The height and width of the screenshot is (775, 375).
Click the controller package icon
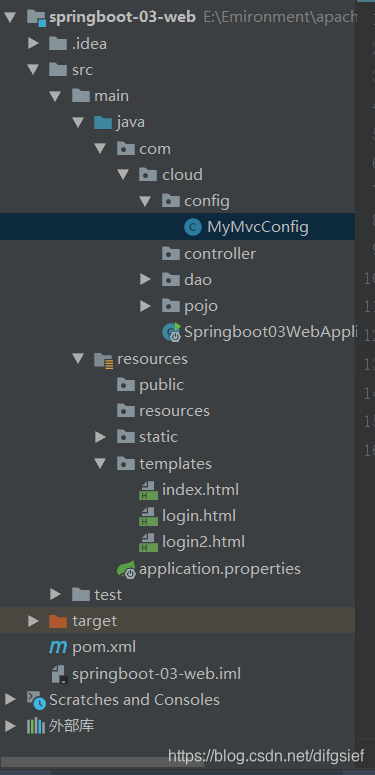click(x=170, y=254)
